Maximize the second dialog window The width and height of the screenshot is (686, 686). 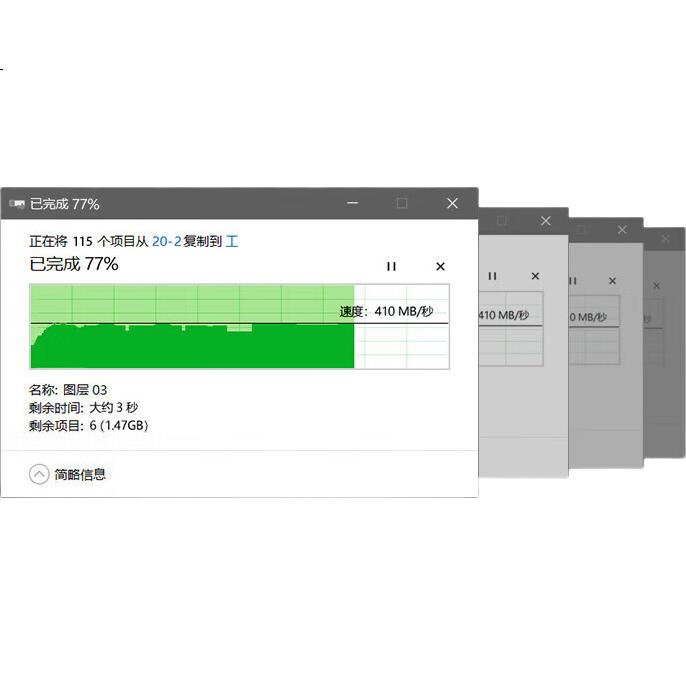[502, 220]
